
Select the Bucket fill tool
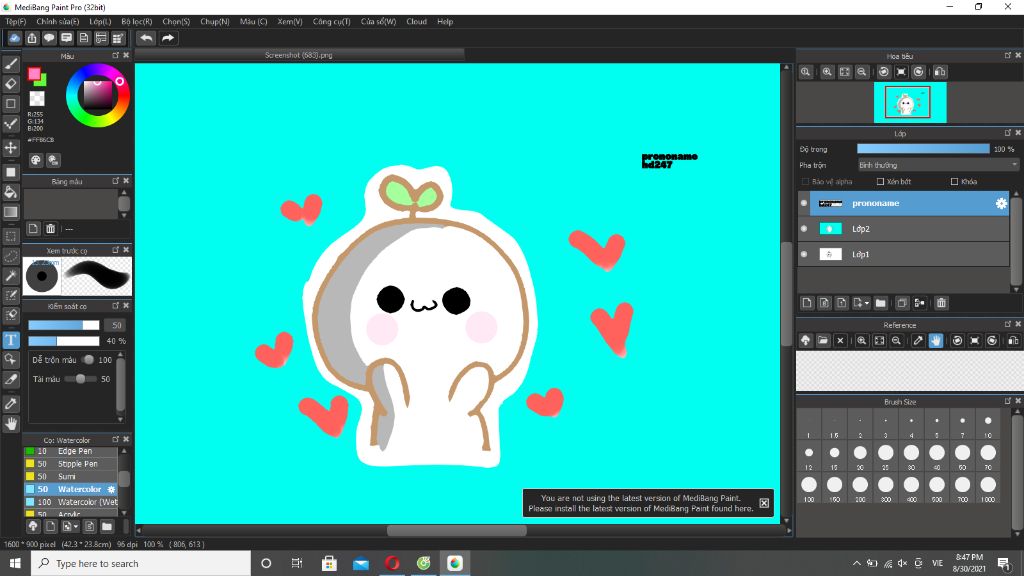(11, 191)
